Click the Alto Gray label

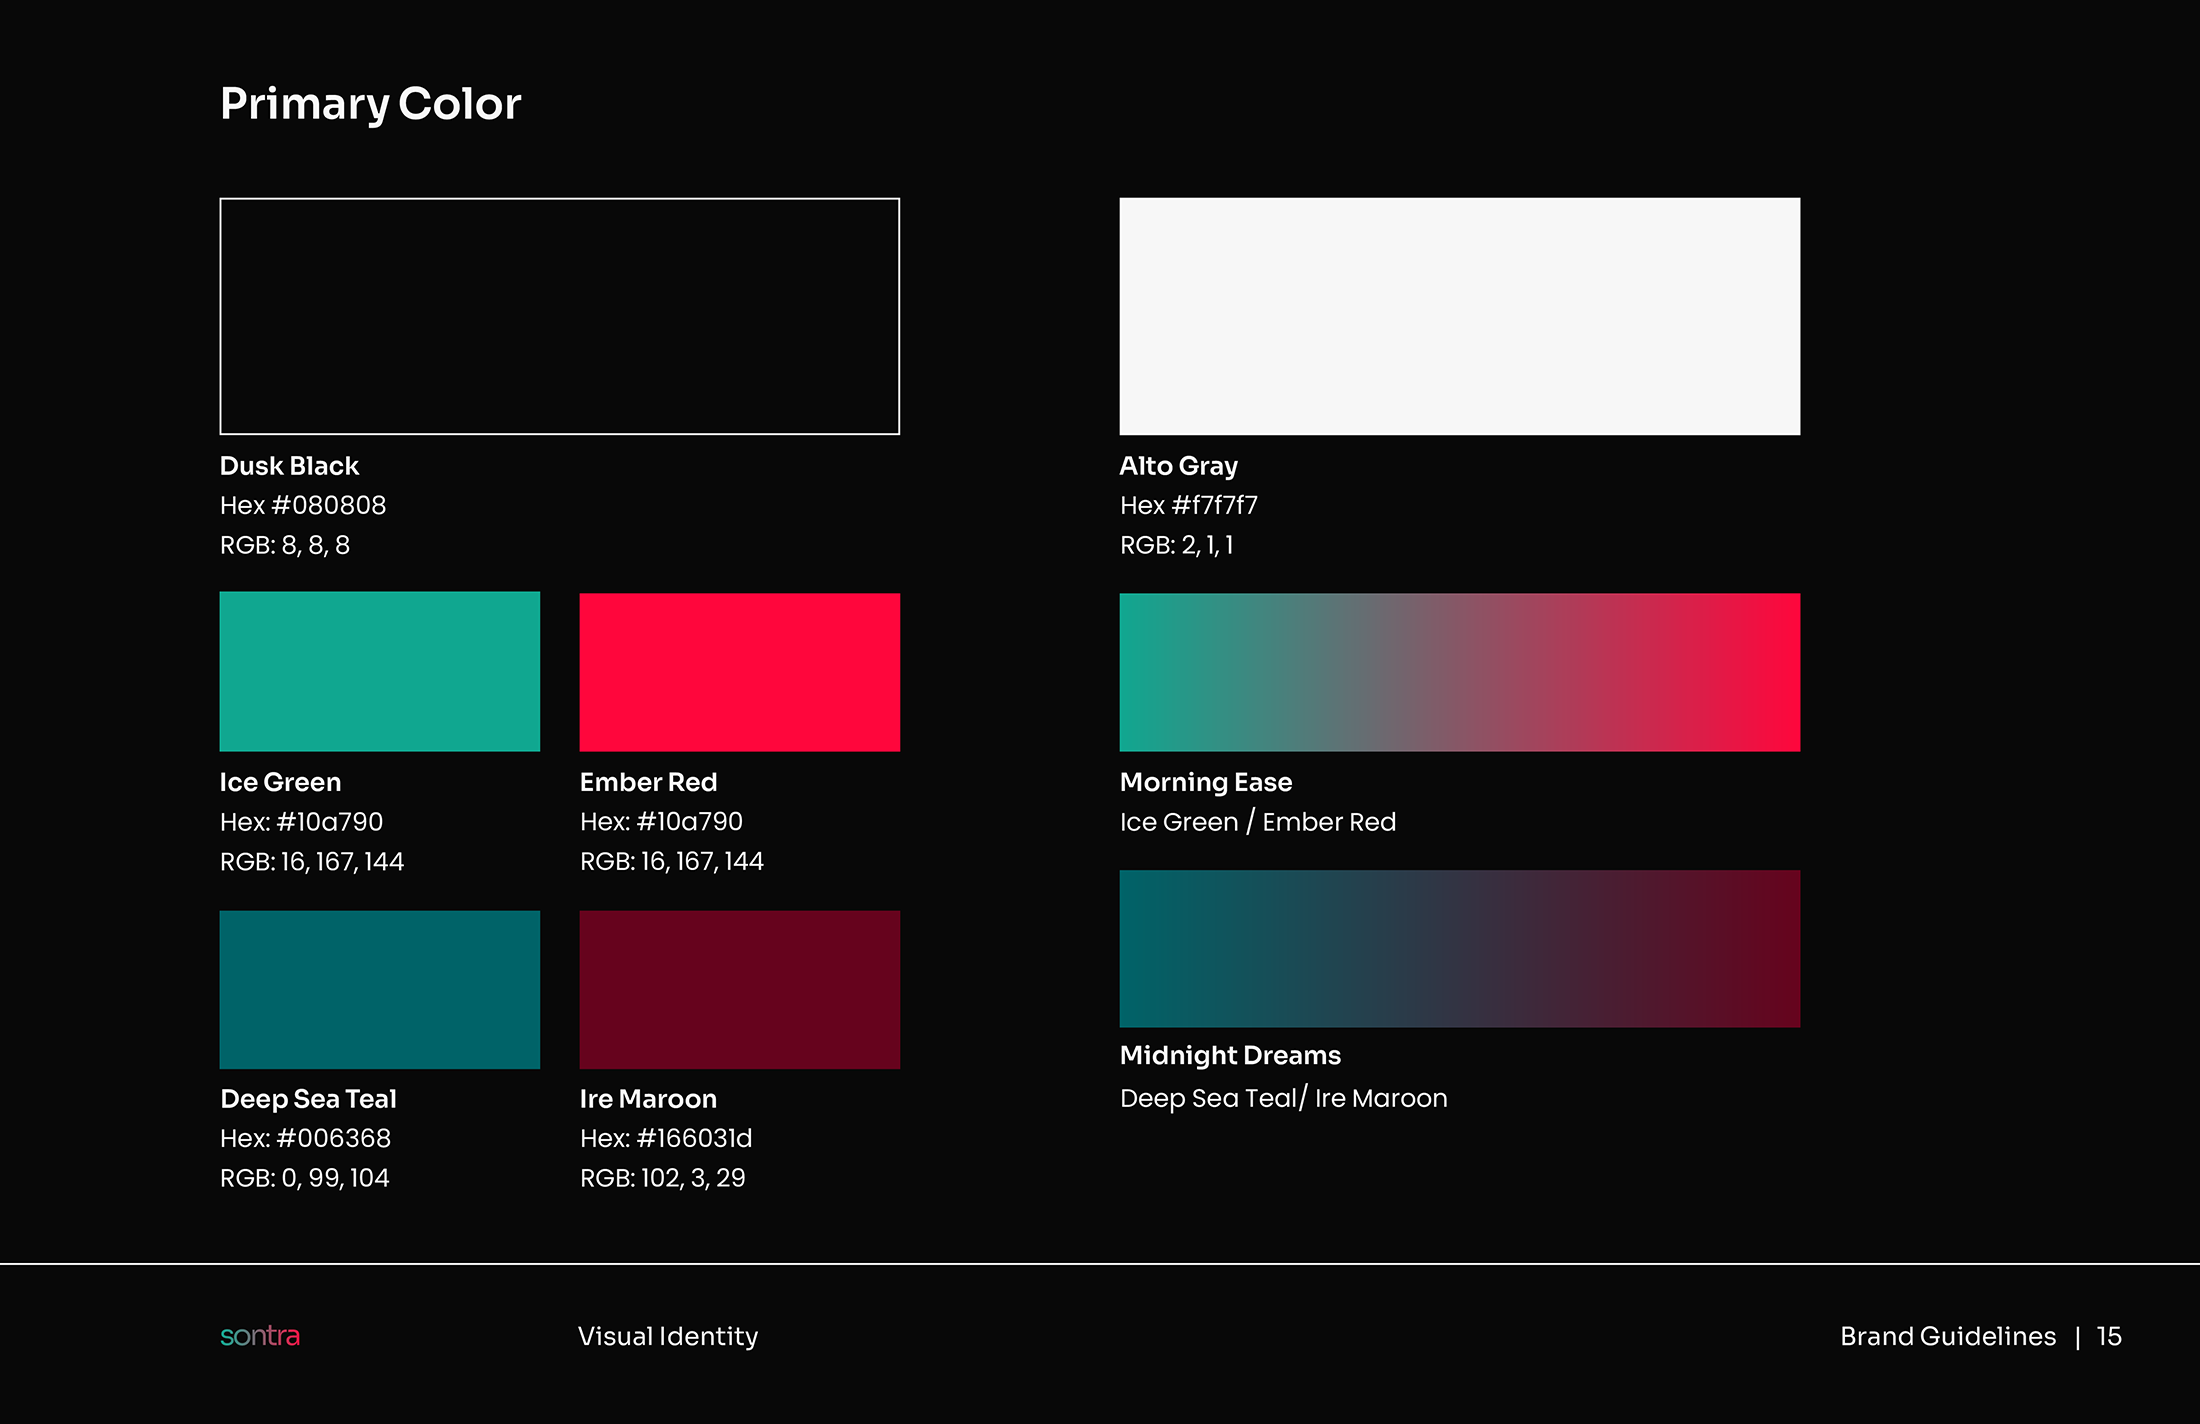[1179, 466]
